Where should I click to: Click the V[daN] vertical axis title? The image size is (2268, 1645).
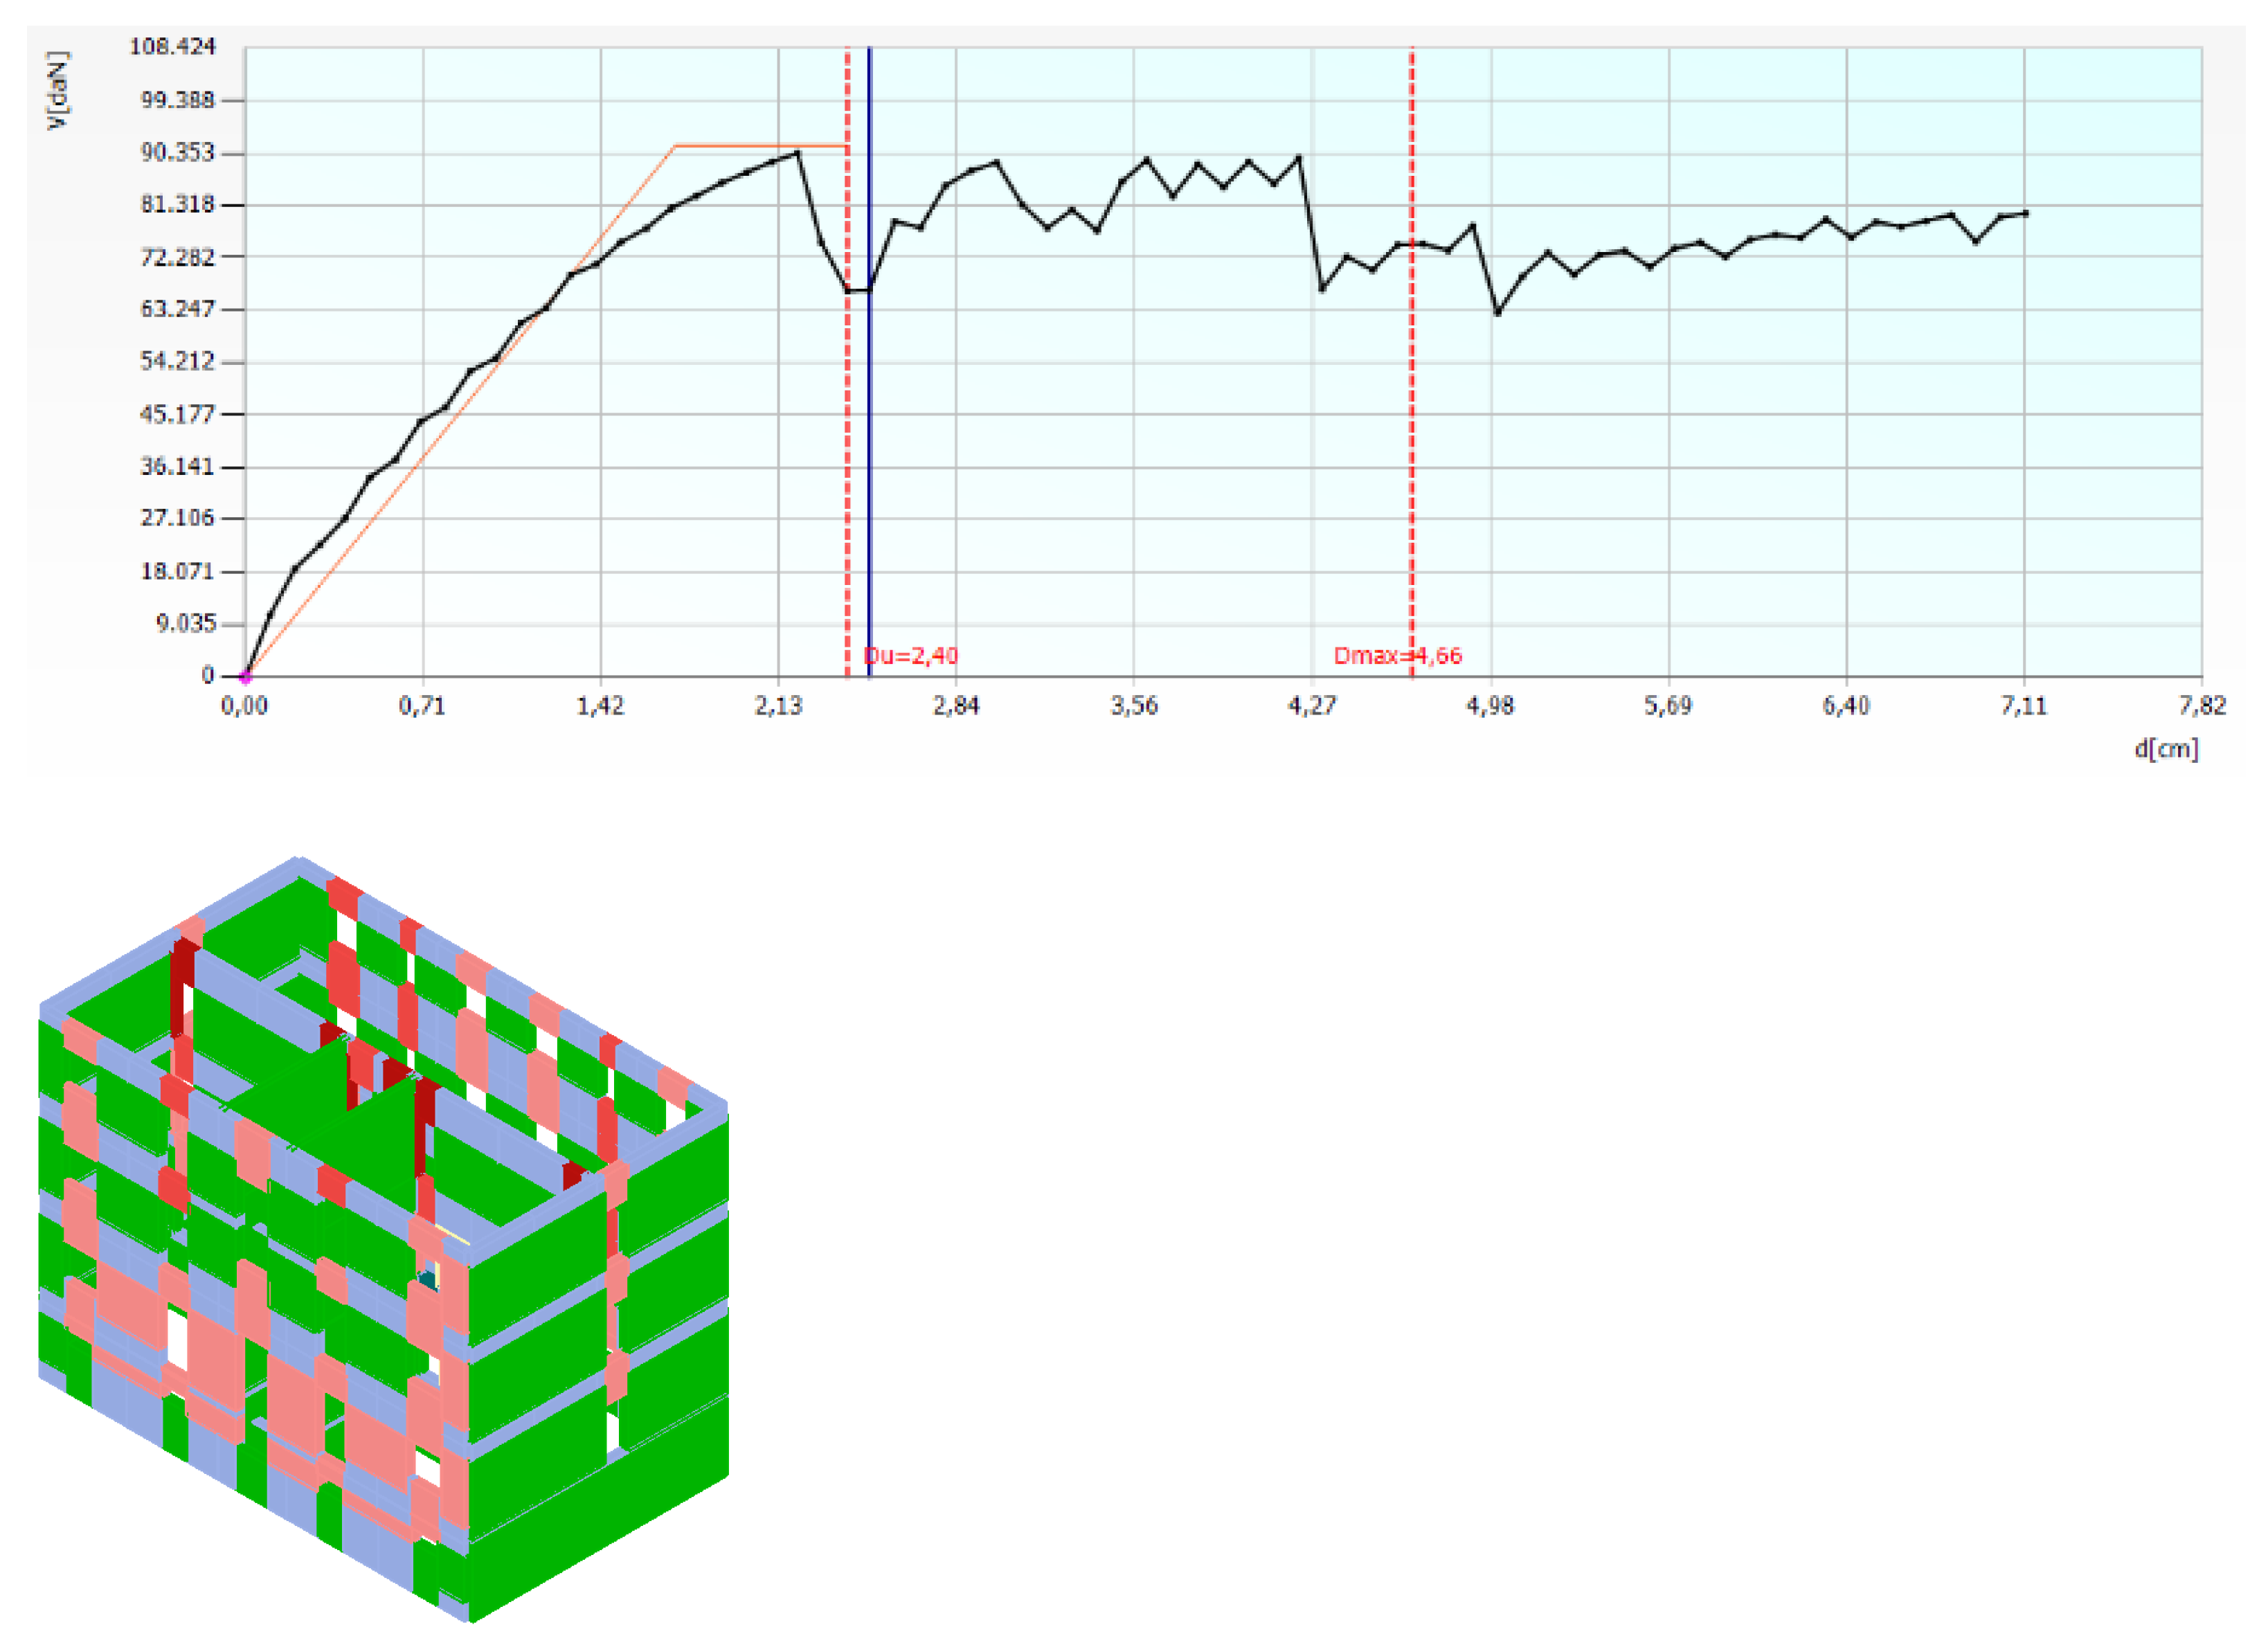pyautogui.click(x=59, y=90)
